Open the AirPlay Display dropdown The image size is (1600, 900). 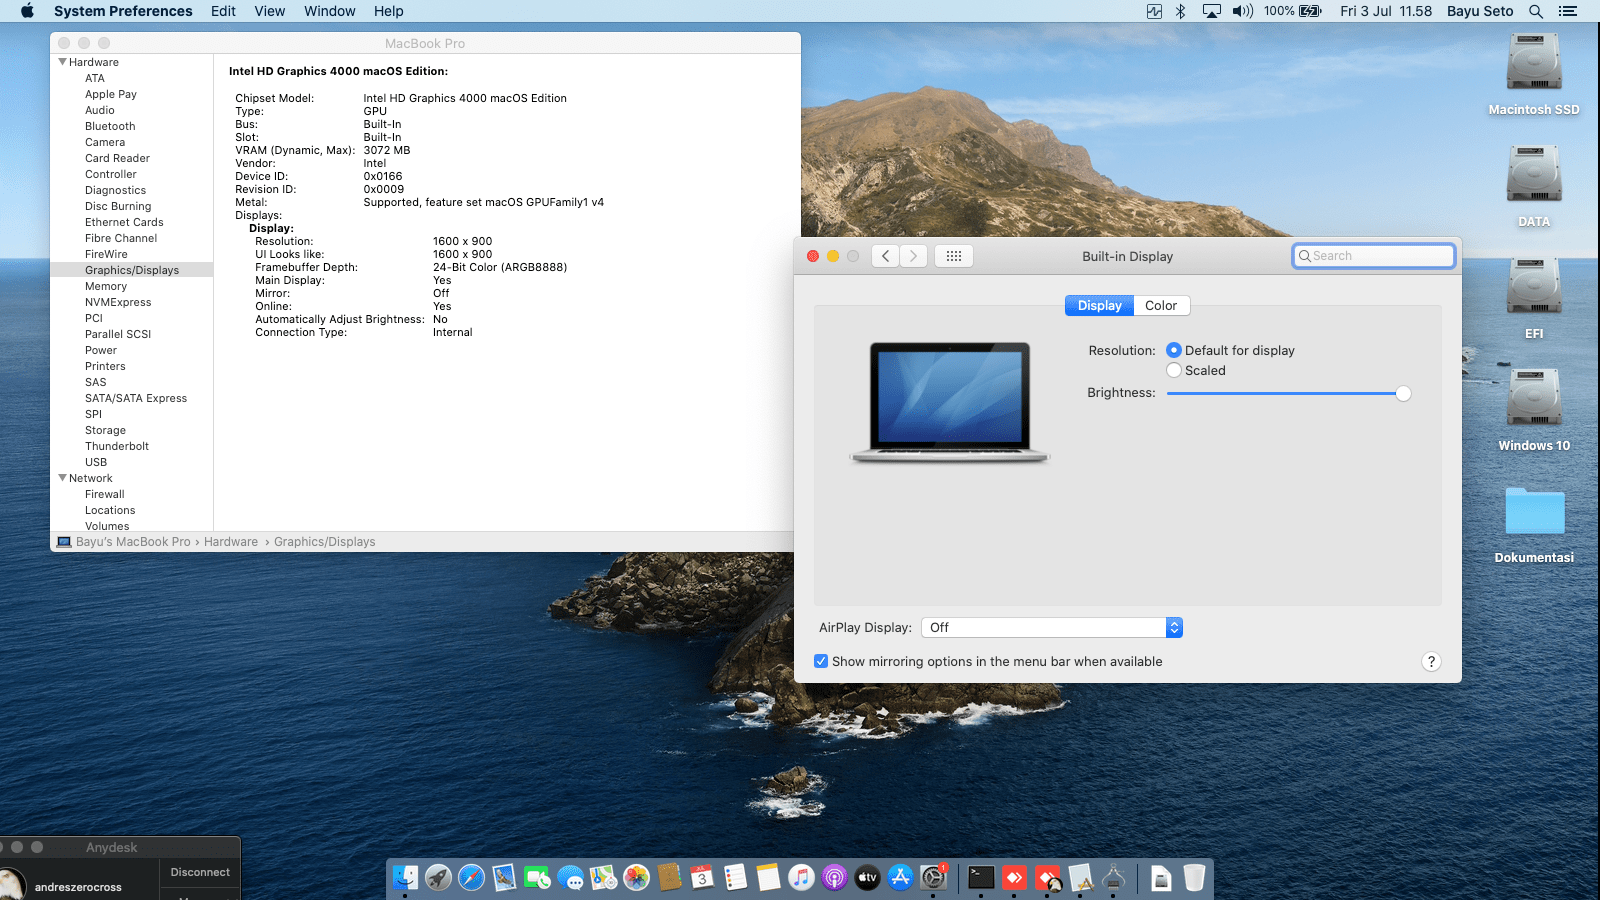click(x=1052, y=627)
